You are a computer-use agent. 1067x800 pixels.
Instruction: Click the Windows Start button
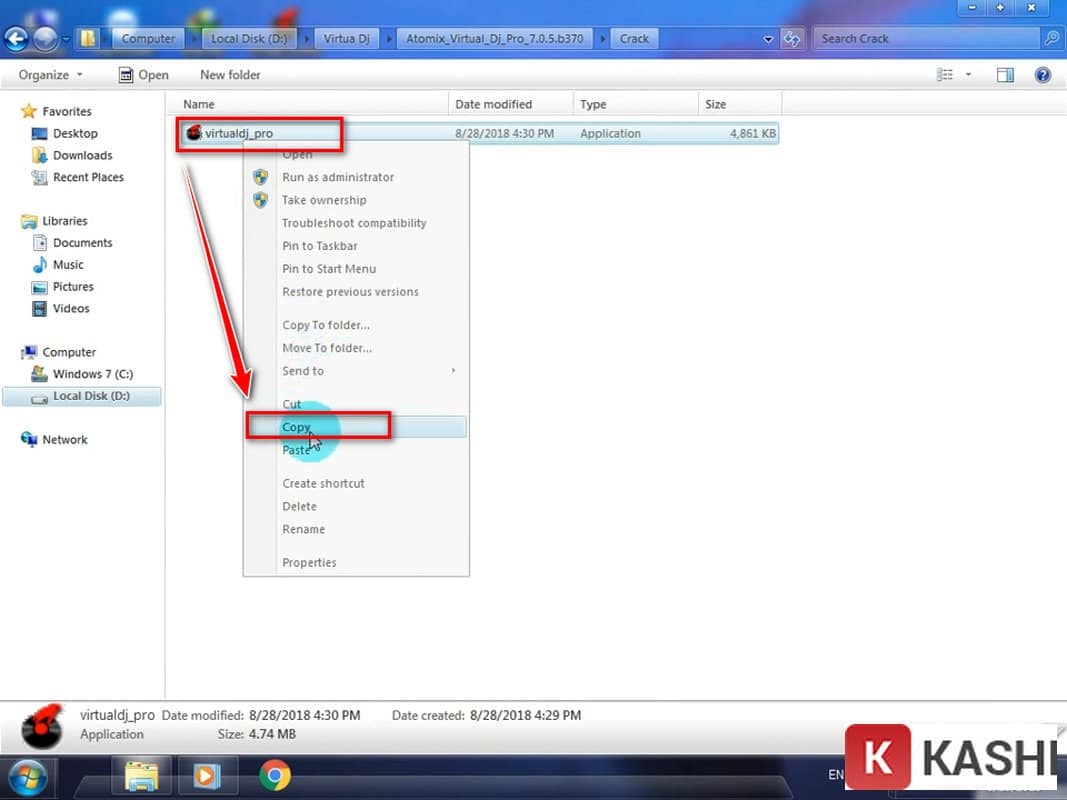click(30, 776)
